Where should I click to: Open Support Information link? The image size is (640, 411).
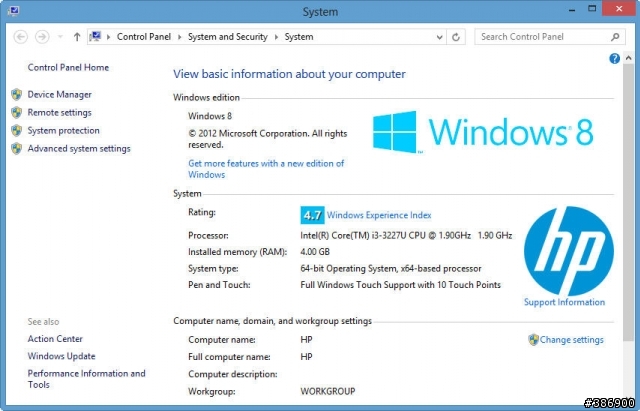pos(564,302)
